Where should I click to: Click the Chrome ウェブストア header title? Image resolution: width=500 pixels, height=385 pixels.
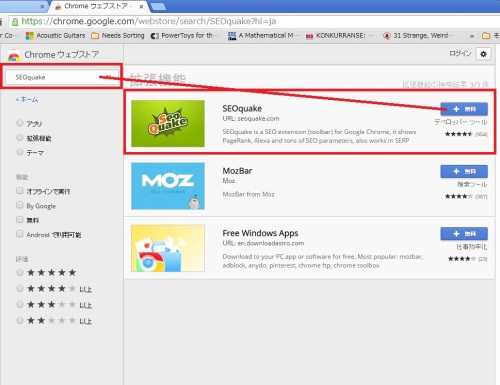click(x=62, y=54)
